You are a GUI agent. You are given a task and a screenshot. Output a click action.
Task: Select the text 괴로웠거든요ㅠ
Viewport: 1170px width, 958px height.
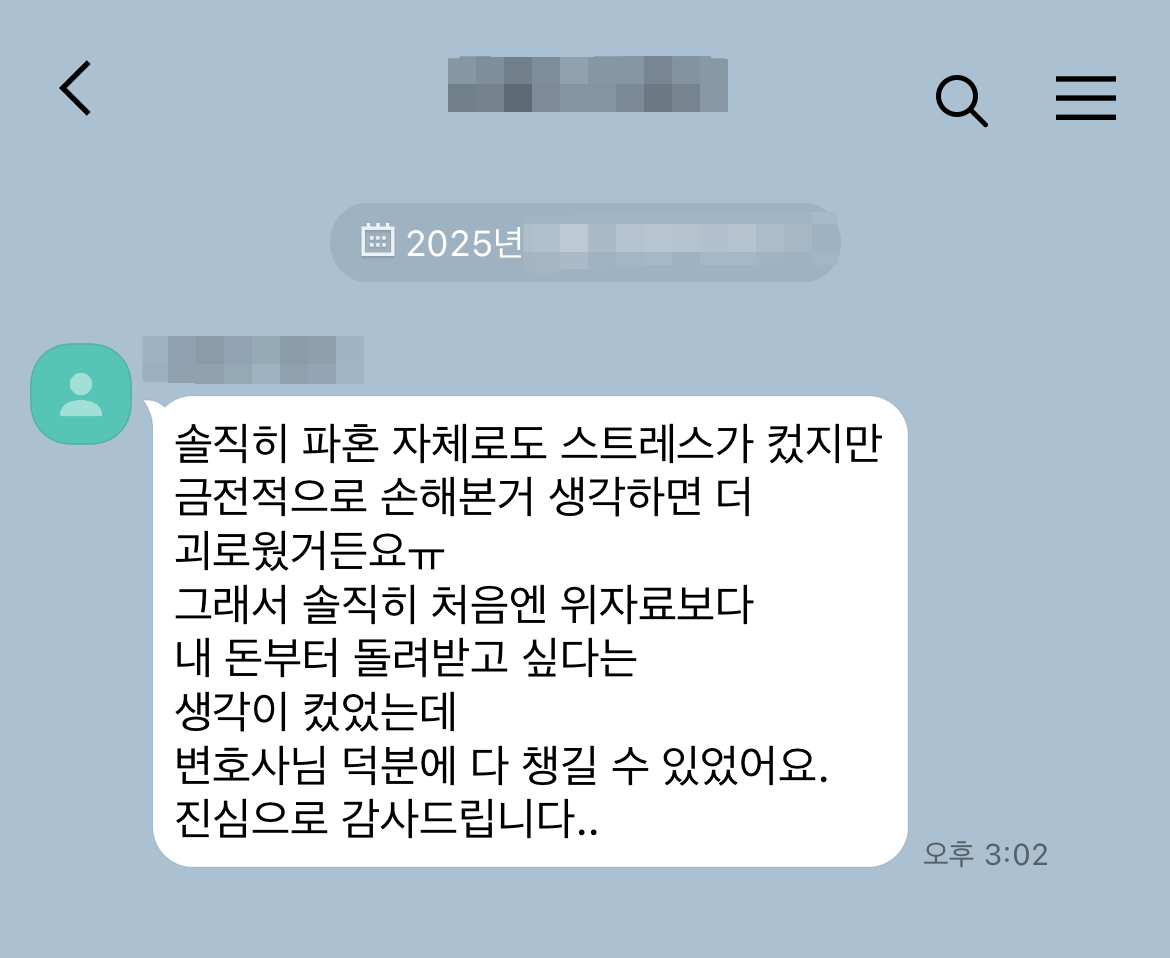pos(310,551)
